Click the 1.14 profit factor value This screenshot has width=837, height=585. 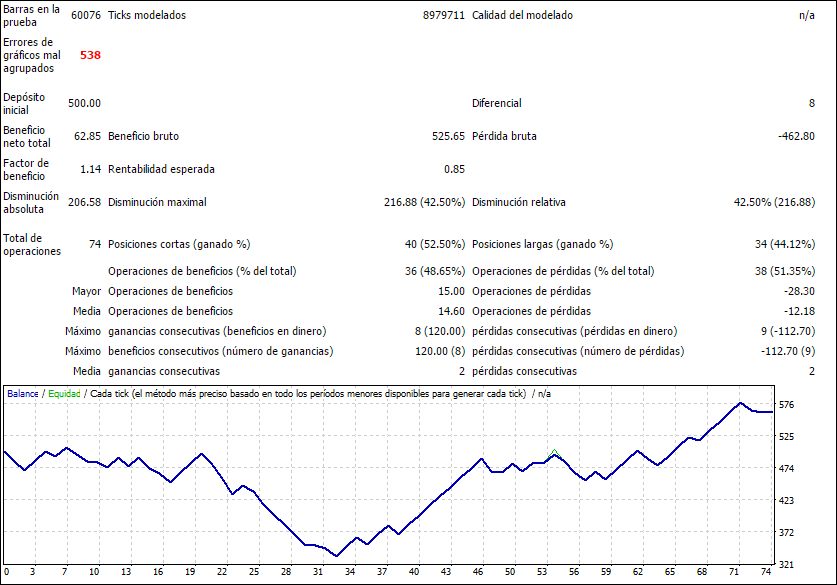(90, 169)
